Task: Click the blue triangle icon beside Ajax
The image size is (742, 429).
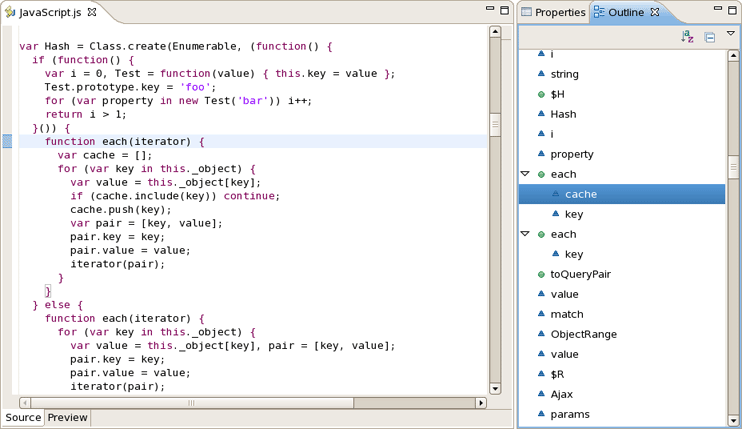Action: [541, 394]
